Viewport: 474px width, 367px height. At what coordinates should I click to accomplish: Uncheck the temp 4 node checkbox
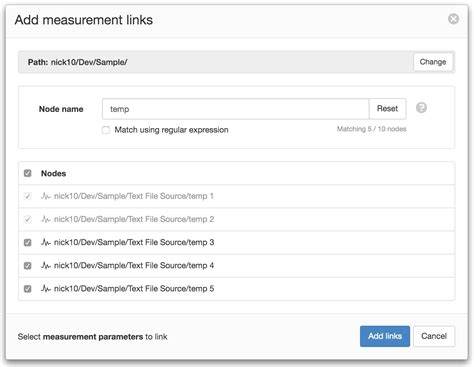pyautogui.click(x=28, y=266)
